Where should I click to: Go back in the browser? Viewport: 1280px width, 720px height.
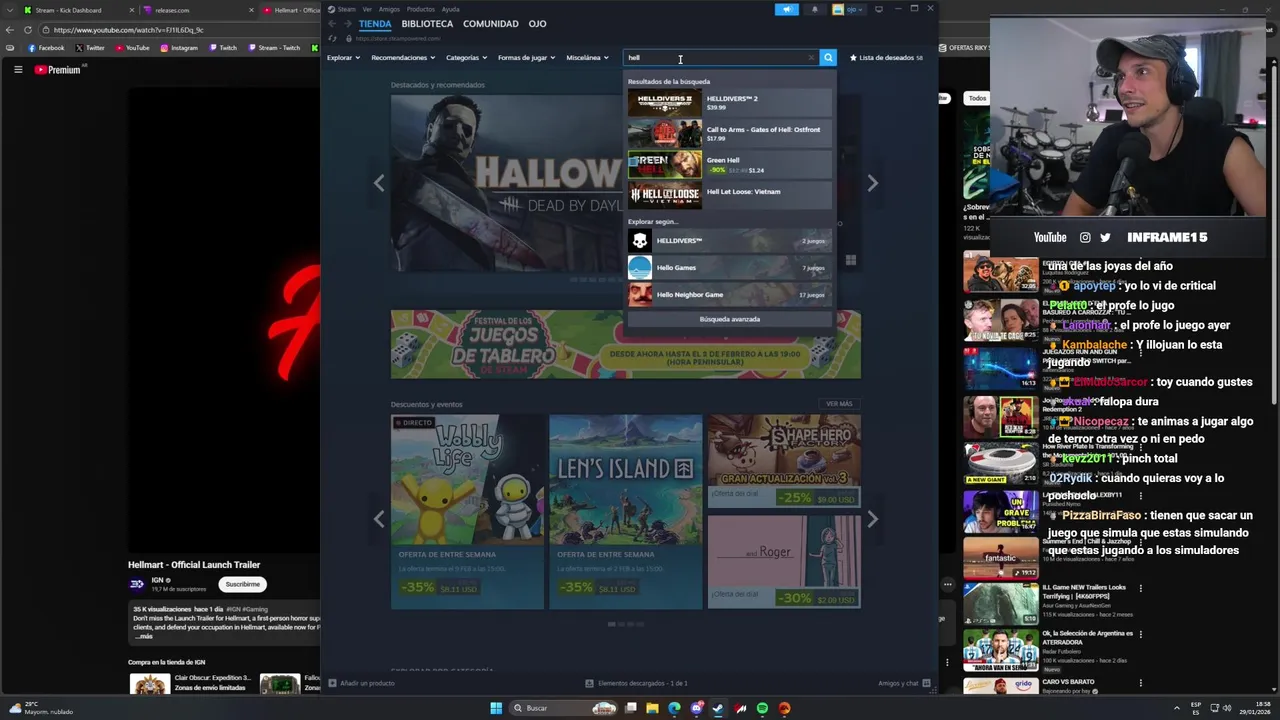pos(10,30)
